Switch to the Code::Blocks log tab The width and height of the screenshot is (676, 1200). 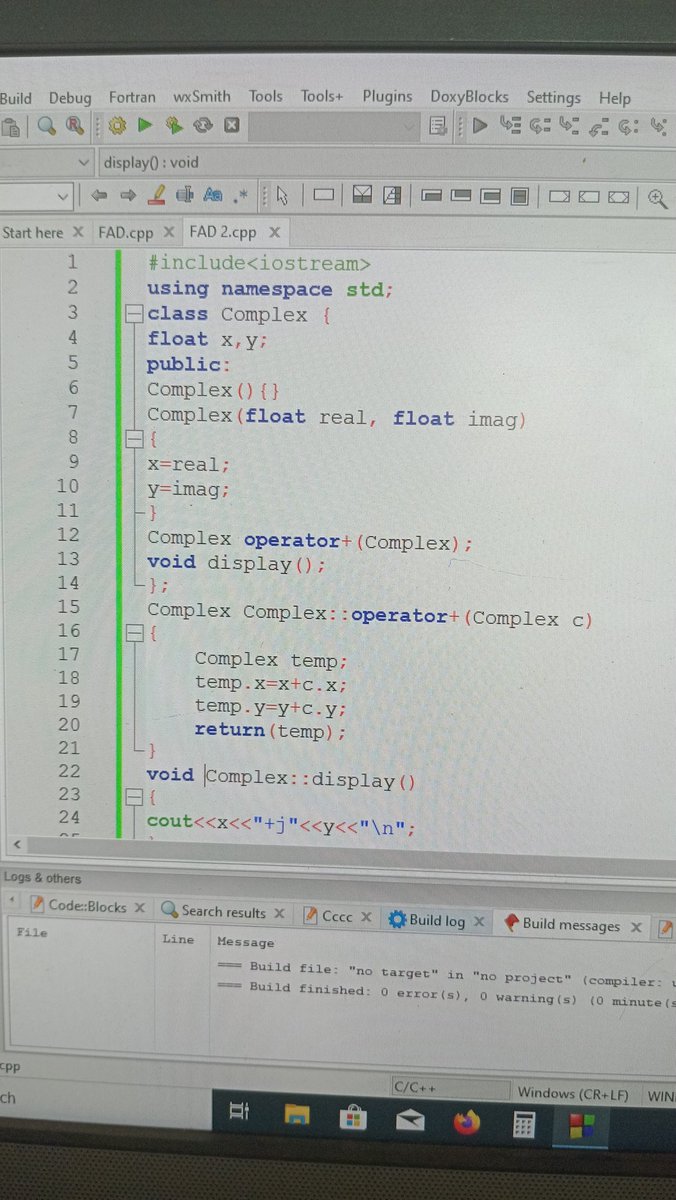click(x=87, y=907)
